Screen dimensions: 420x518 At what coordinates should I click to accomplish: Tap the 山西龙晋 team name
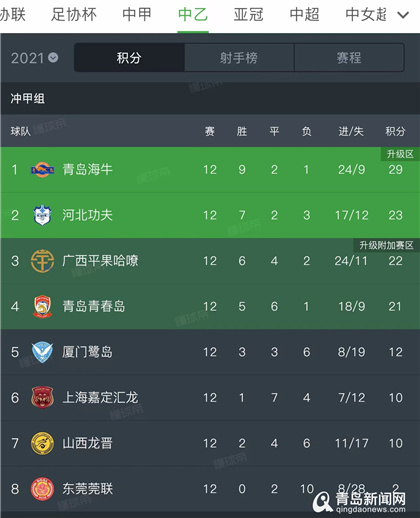[88, 443]
